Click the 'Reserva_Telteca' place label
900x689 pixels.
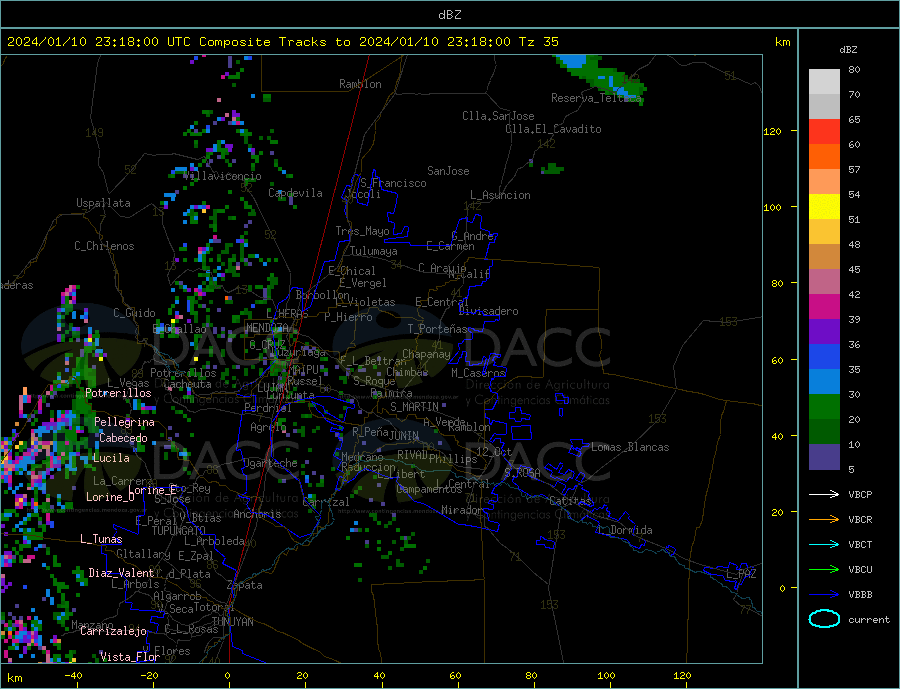(596, 98)
